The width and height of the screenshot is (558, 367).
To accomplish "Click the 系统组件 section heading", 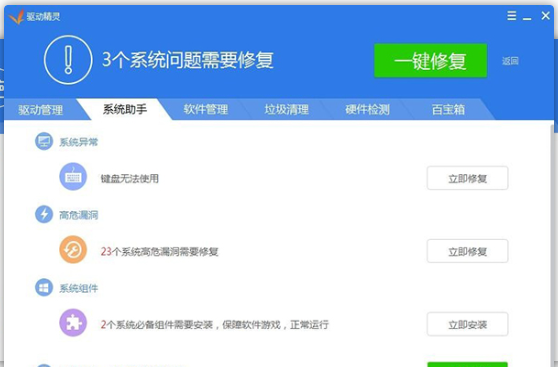I will 78,288.
